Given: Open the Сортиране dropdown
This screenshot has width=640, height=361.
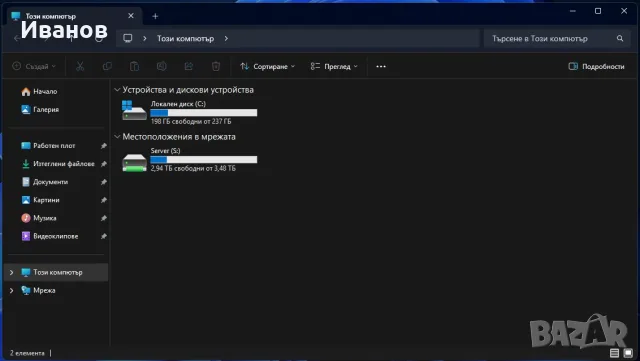Looking at the screenshot, I should (x=267, y=66).
